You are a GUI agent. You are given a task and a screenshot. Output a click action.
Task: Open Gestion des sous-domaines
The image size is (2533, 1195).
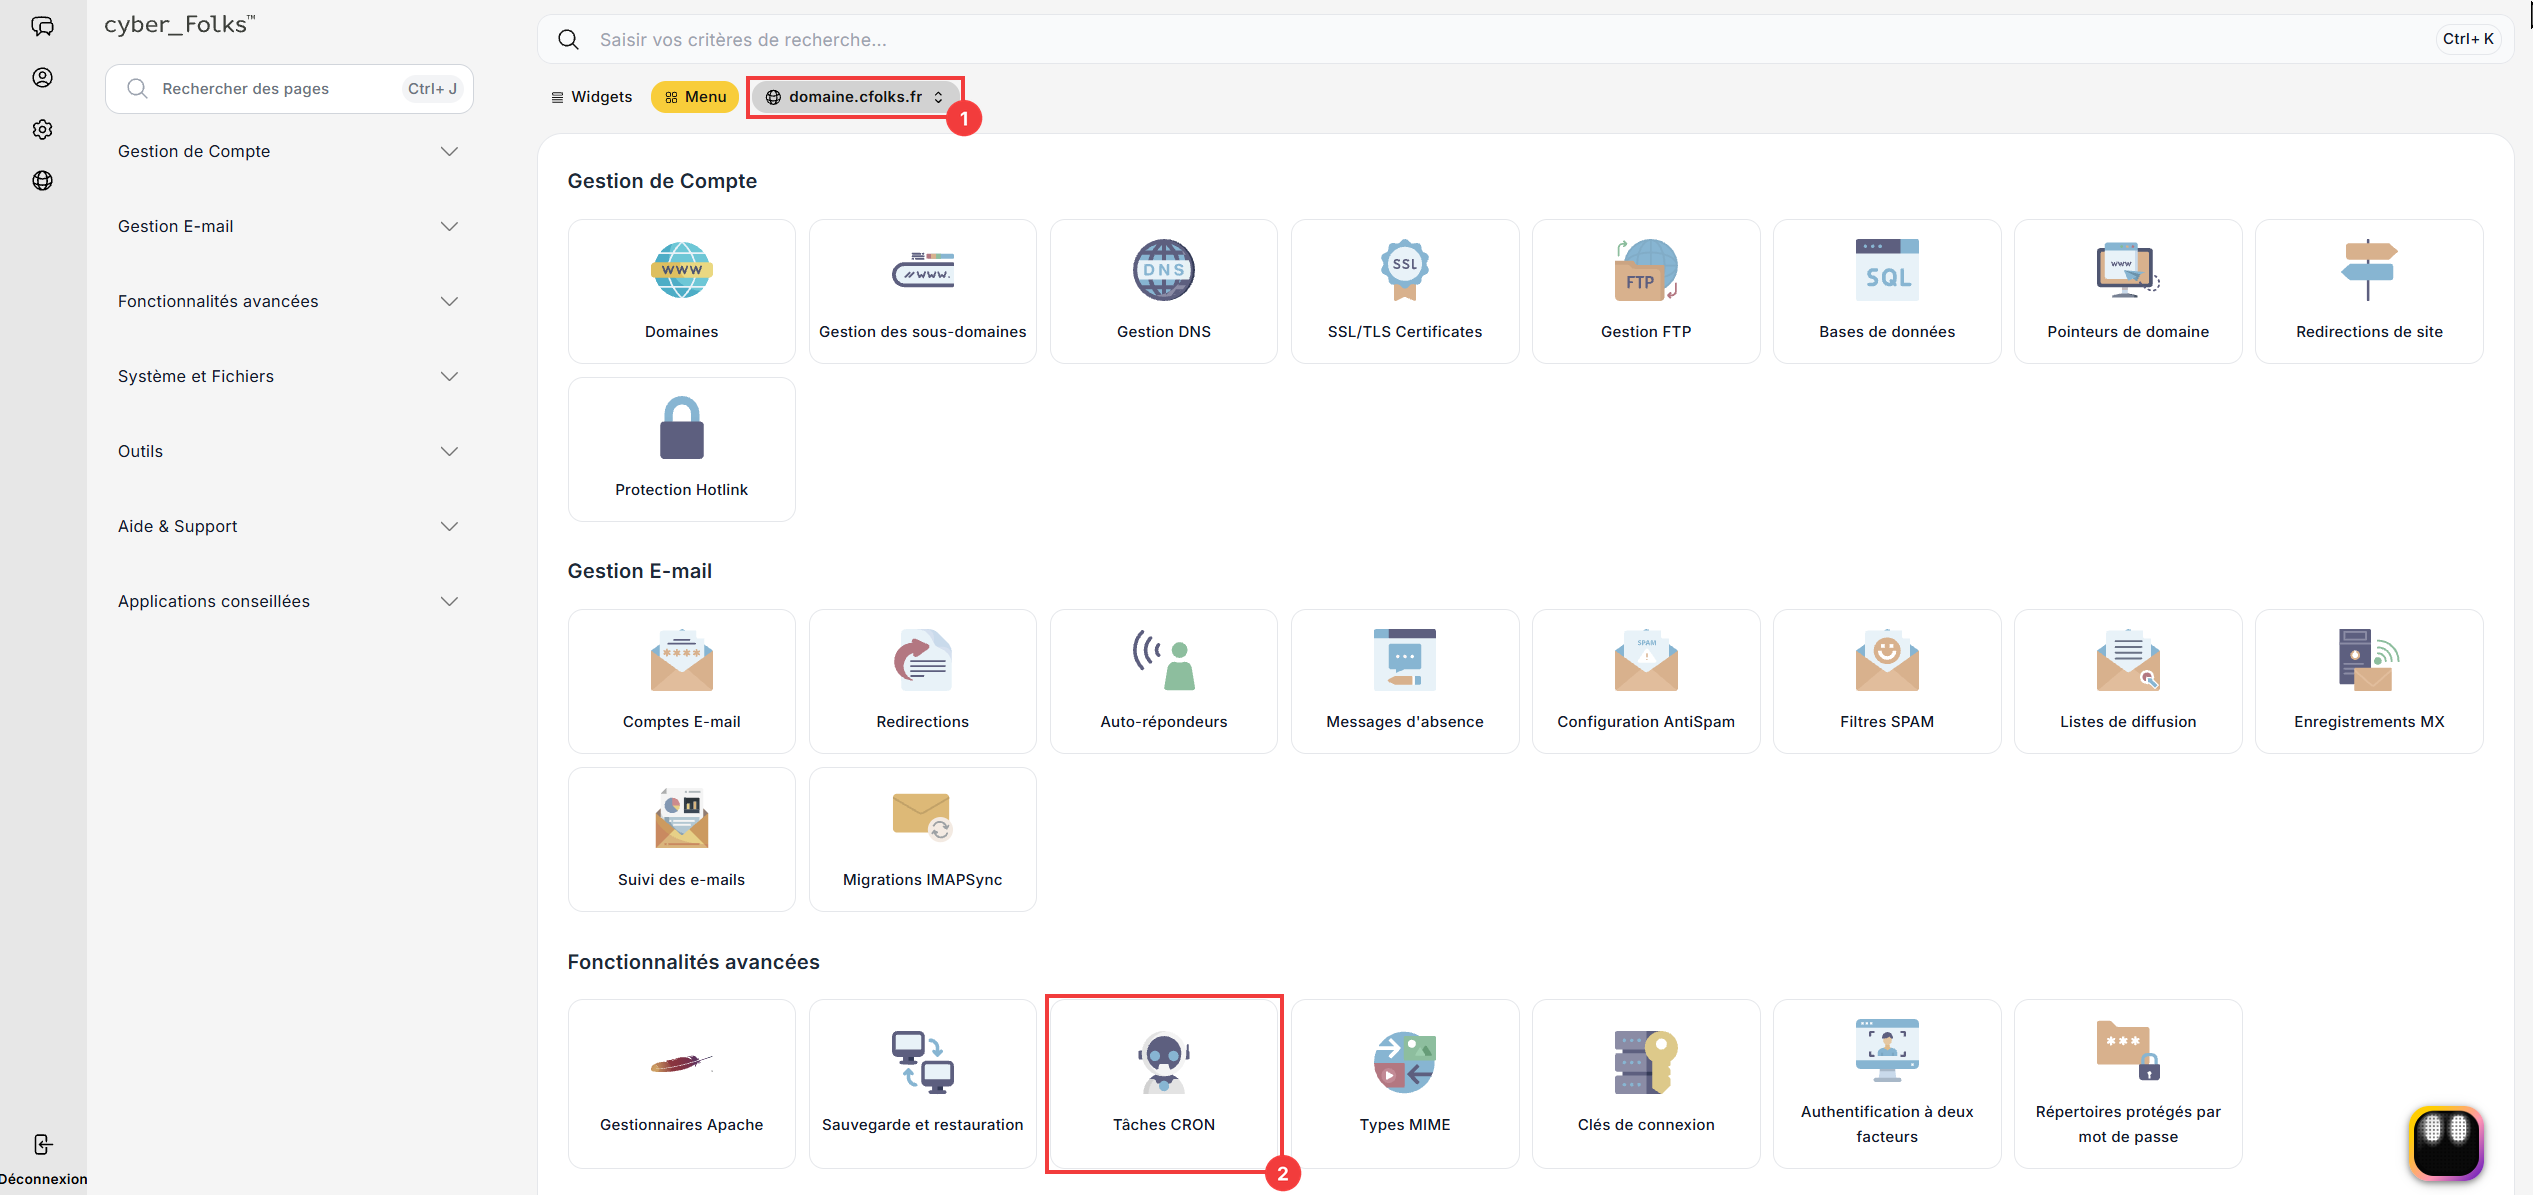pyautogui.click(x=922, y=291)
